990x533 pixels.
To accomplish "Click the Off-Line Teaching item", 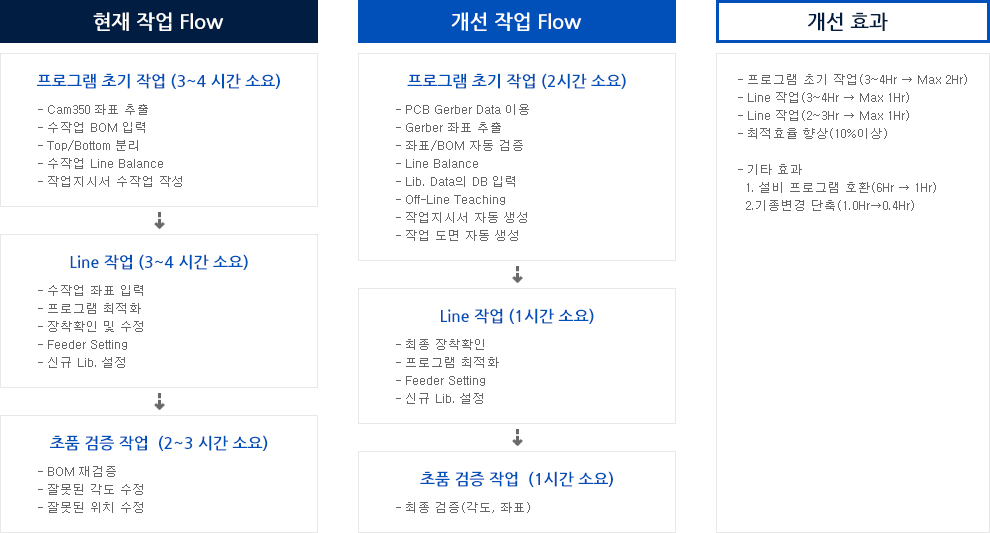I will tap(451, 200).
